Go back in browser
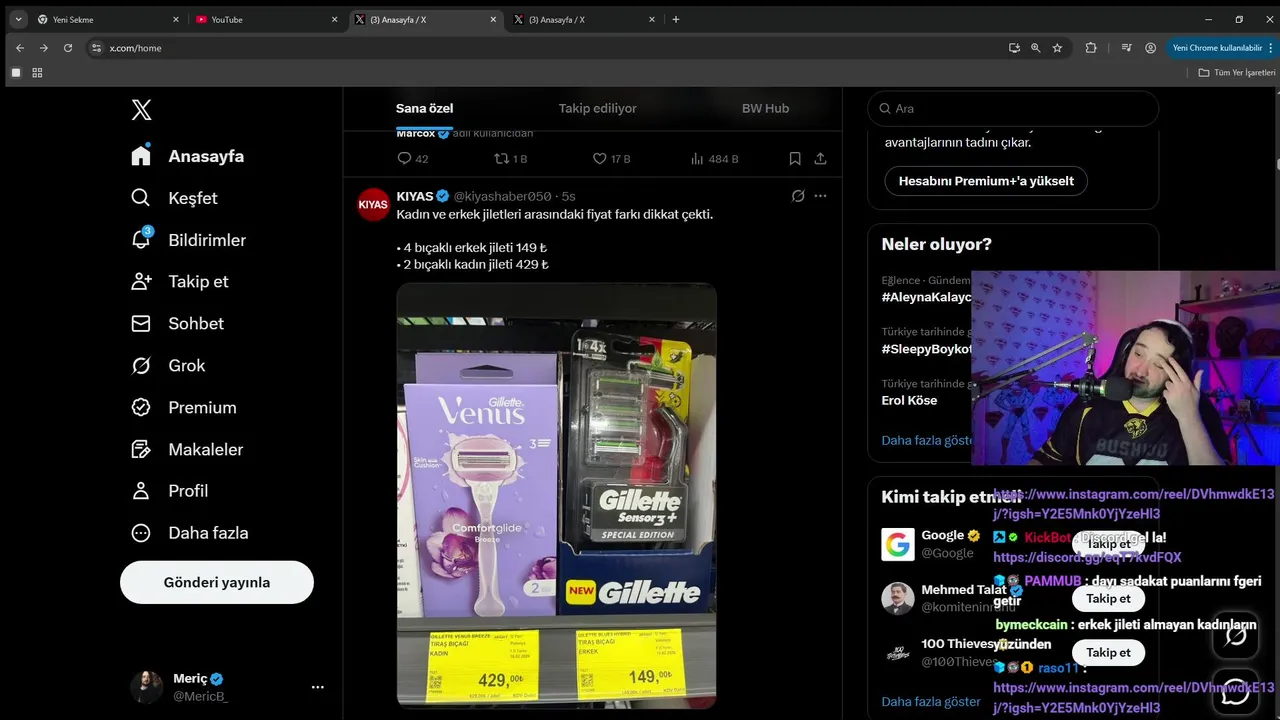 [x=20, y=47]
